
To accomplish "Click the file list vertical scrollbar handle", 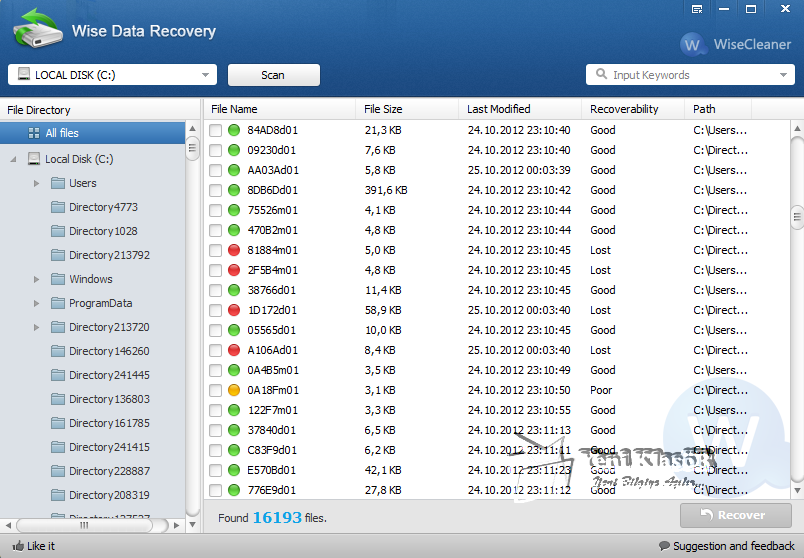I will pyautogui.click(x=797, y=218).
